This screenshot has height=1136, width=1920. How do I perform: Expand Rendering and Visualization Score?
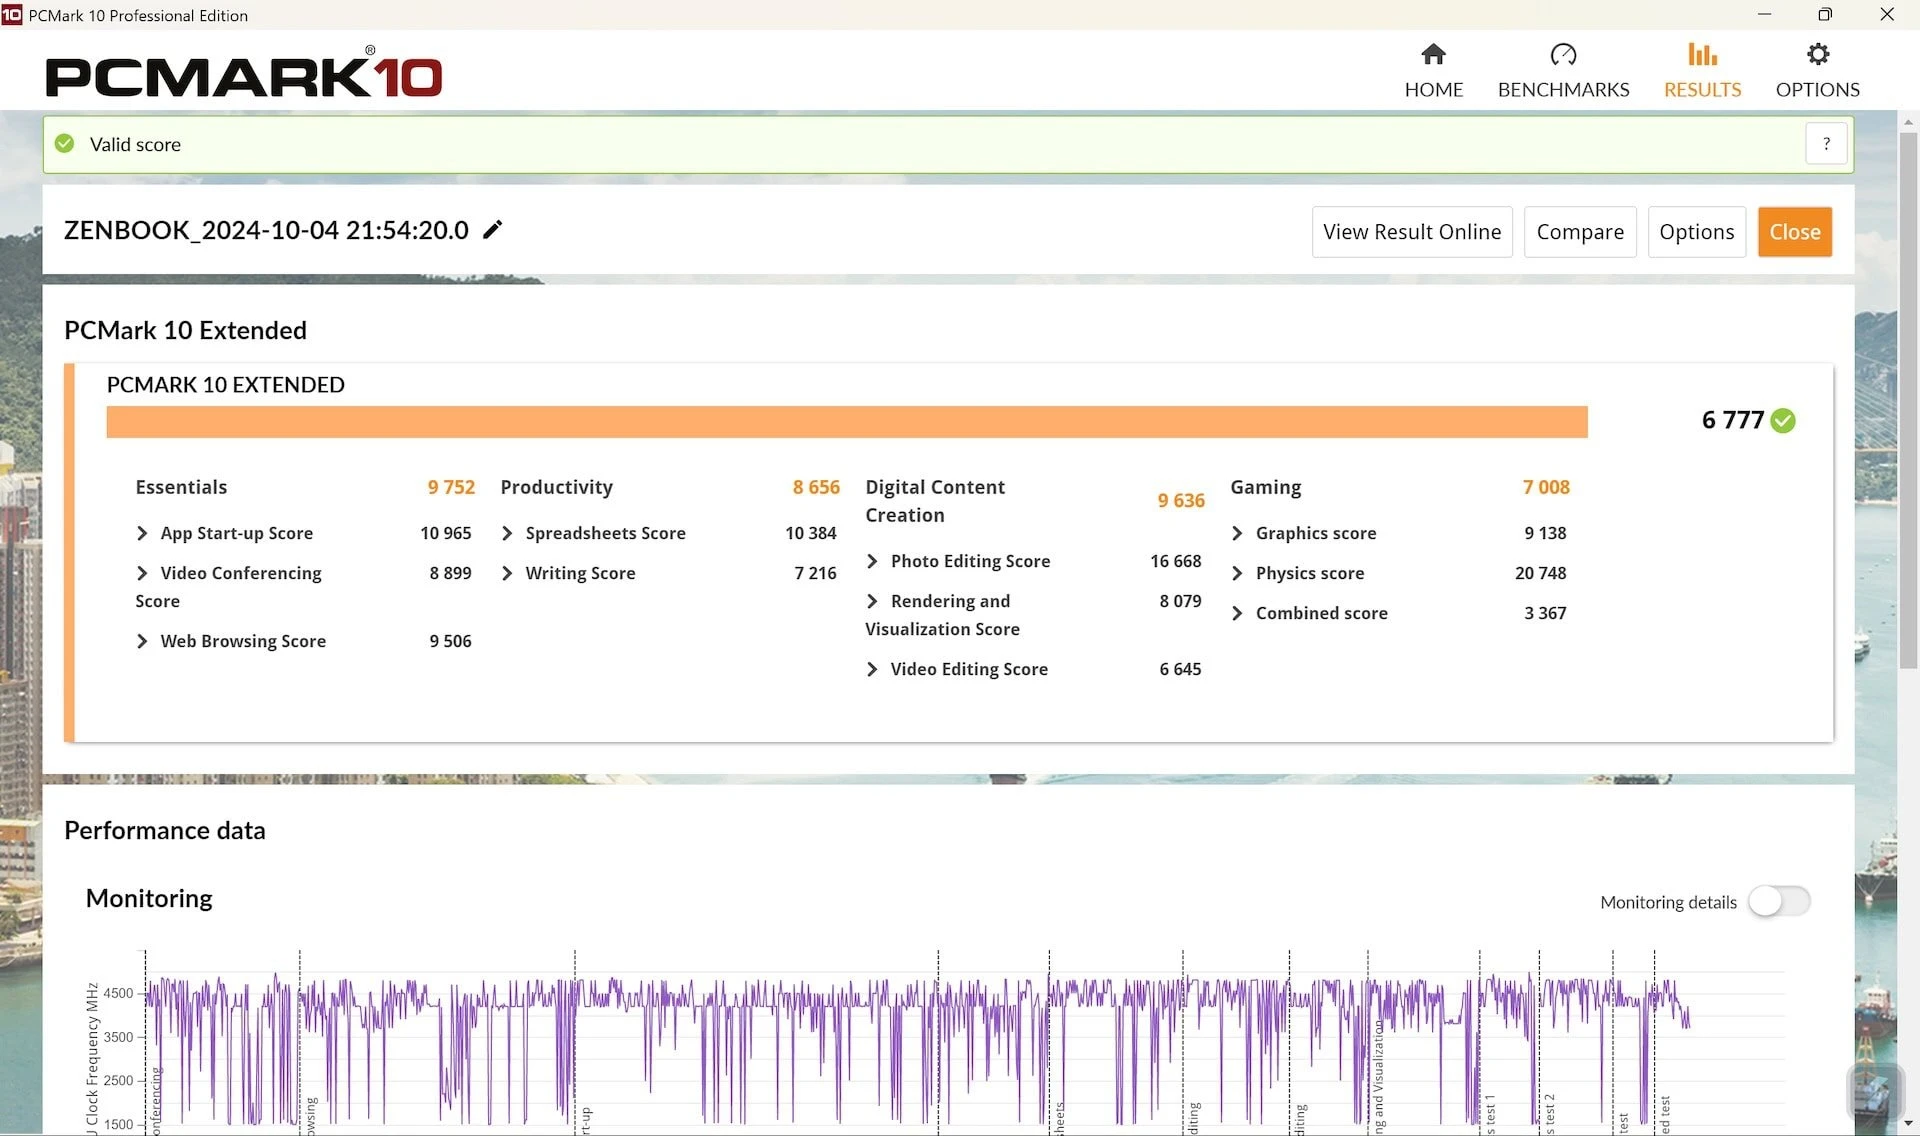point(872,601)
